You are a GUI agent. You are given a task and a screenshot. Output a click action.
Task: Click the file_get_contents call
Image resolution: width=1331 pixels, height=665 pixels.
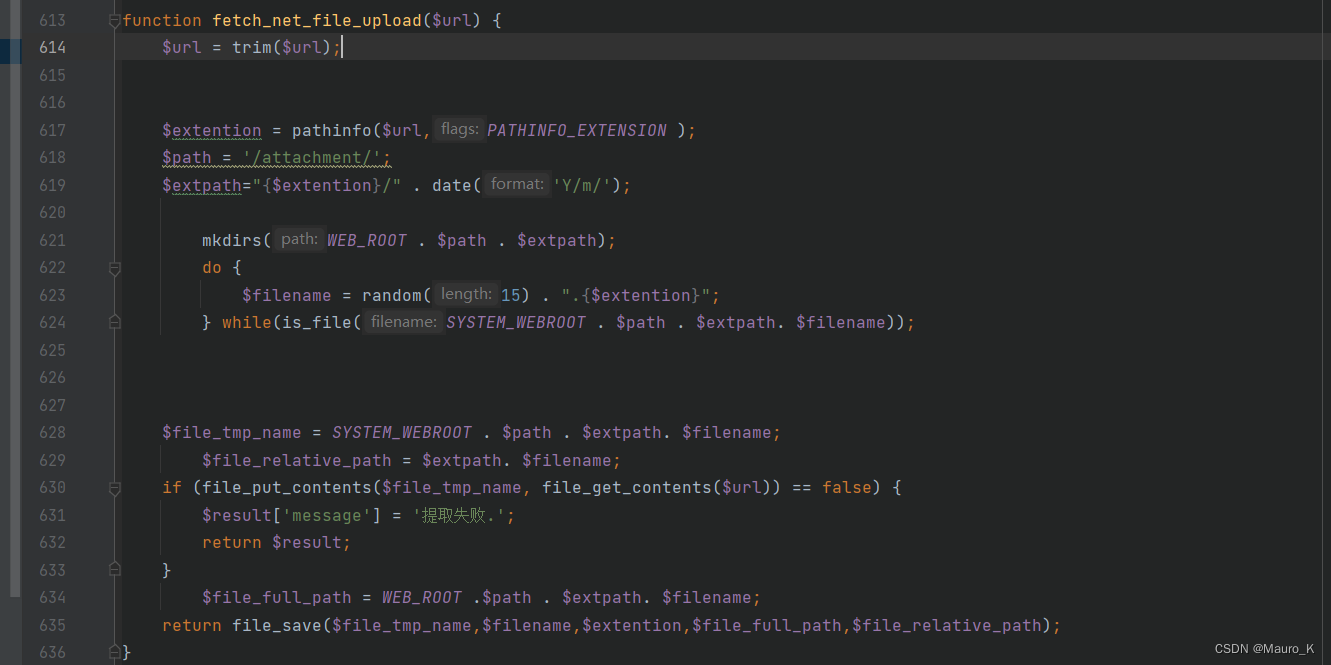[x=627, y=487]
